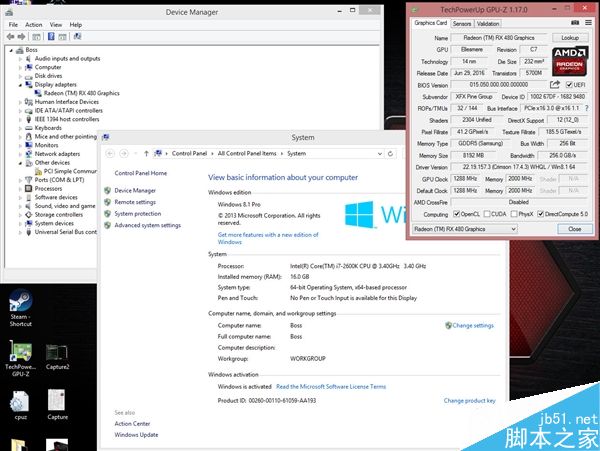
Task: Collapse the Other devices node
Action: coord(20,163)
